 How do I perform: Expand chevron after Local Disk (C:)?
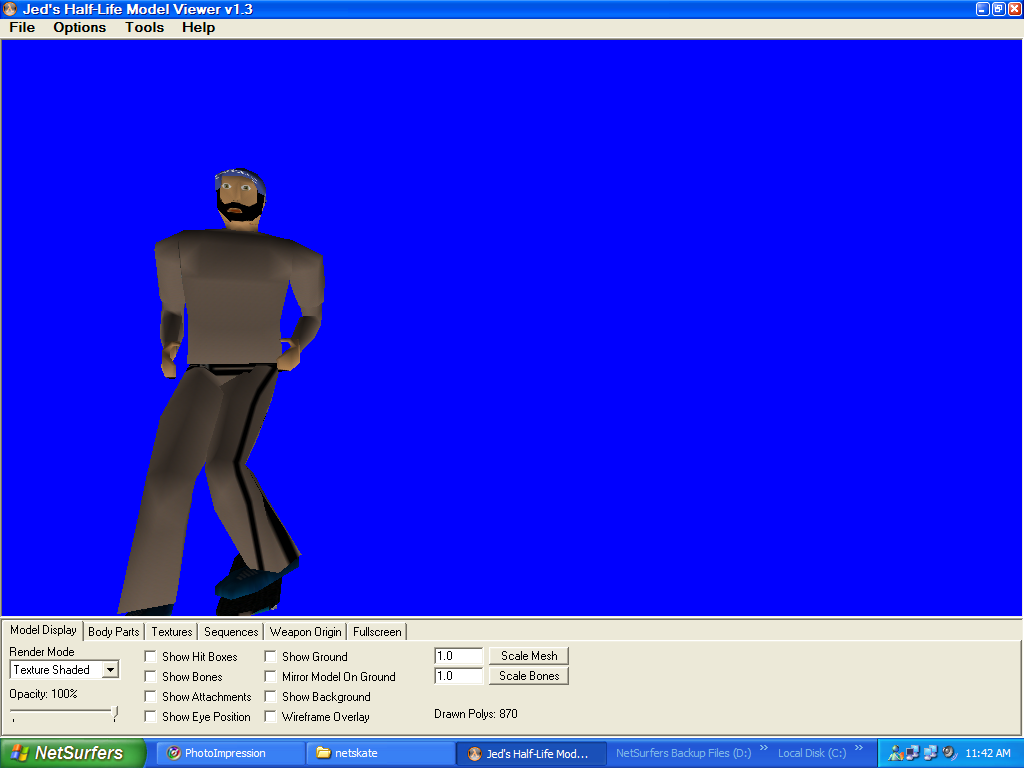pyautogui.click(x=859, y=748)
